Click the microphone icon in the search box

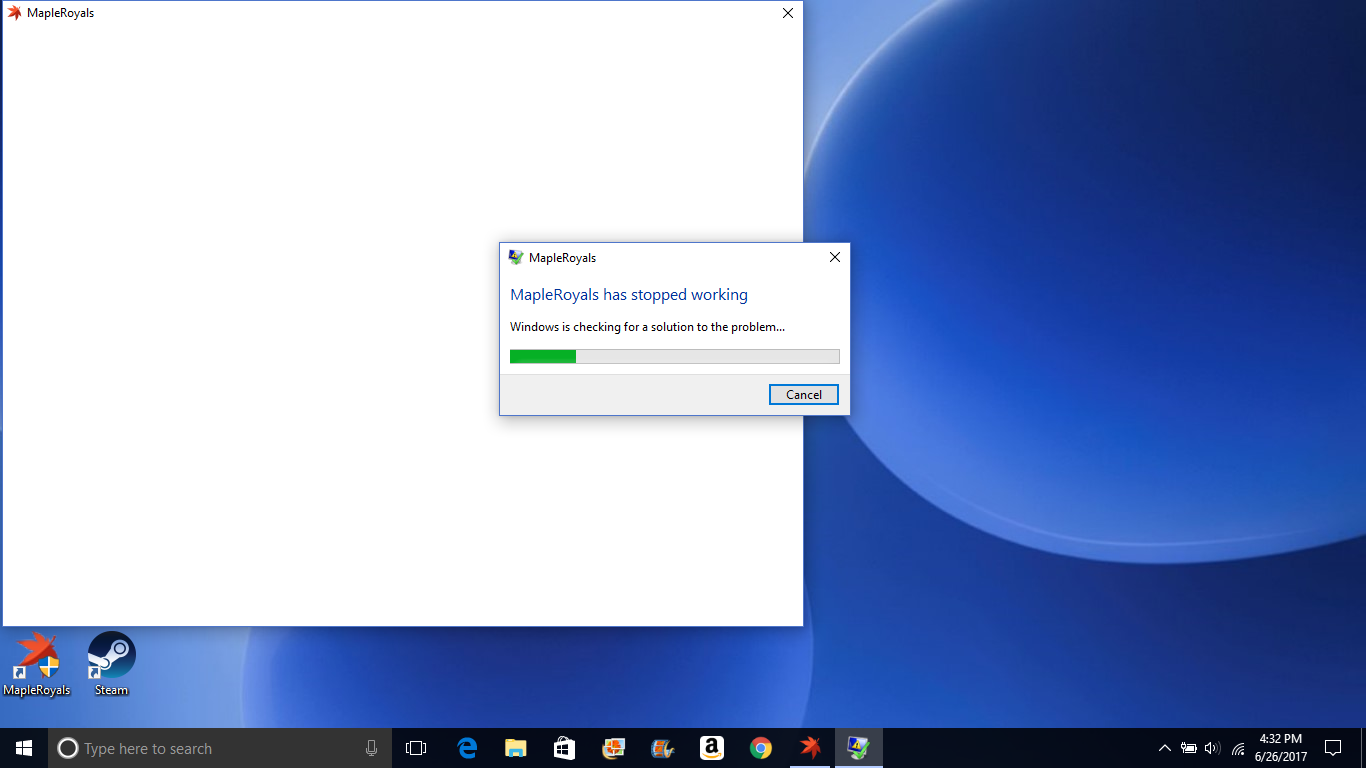click(x=371, y=748)
